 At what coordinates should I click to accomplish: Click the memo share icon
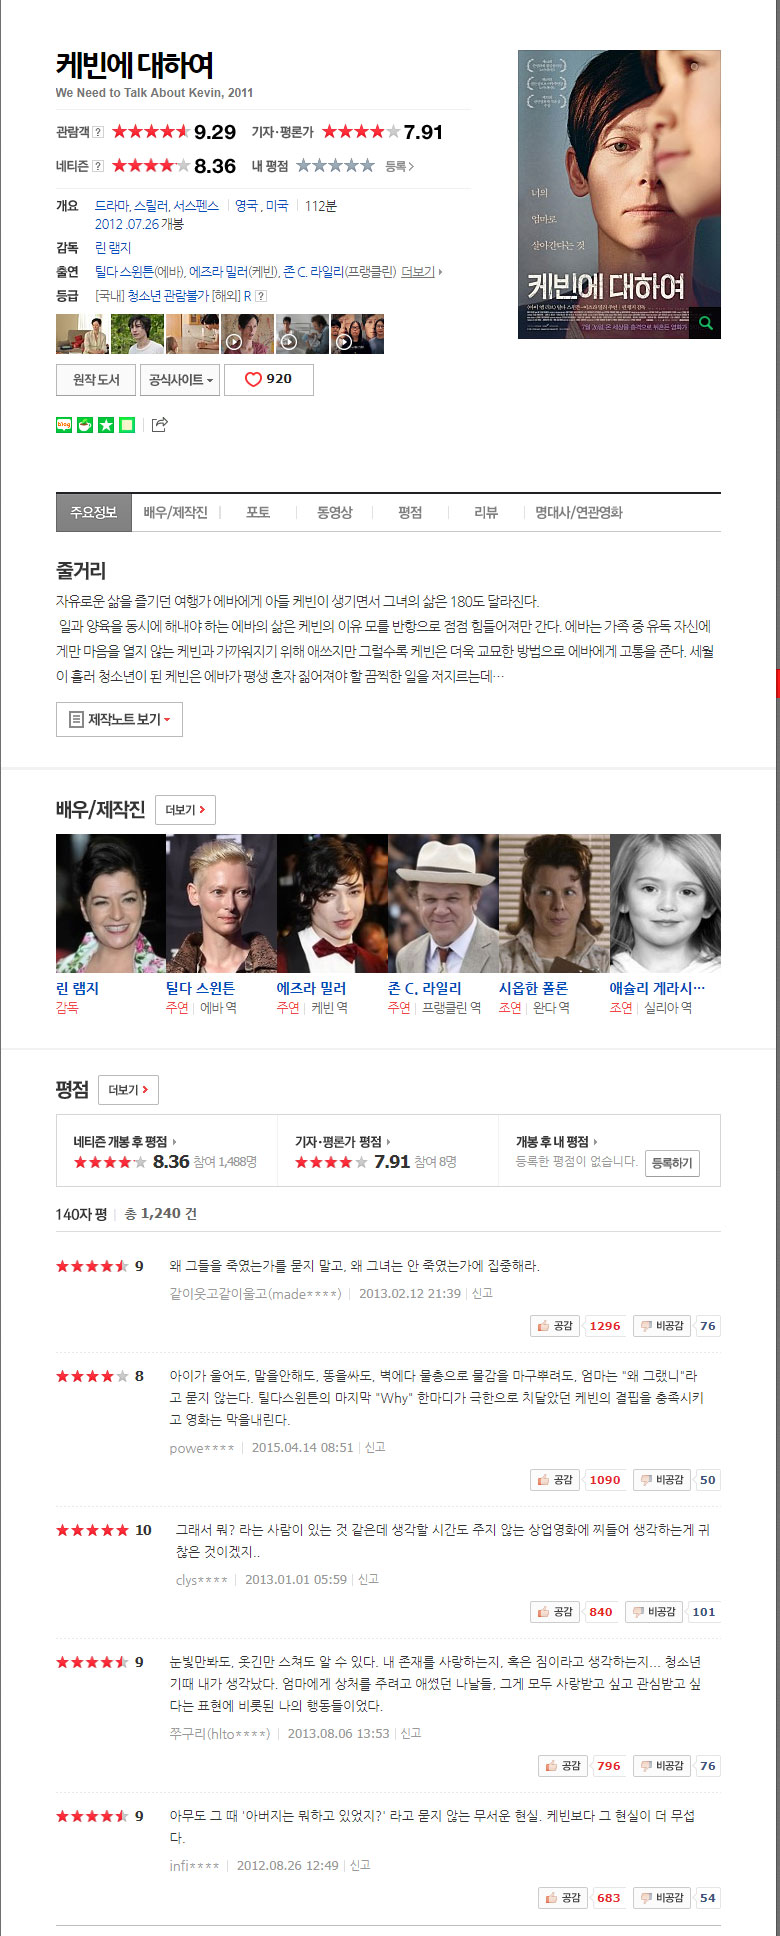coord(127,425)
